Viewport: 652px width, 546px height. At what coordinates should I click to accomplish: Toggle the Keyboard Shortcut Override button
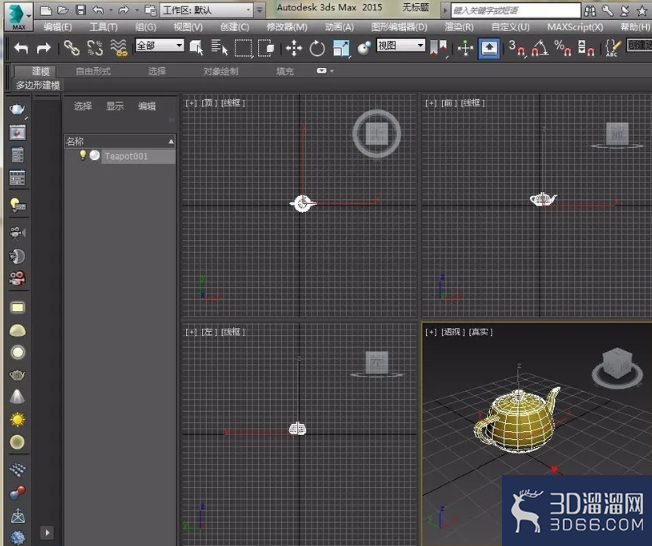pos(489,48)
